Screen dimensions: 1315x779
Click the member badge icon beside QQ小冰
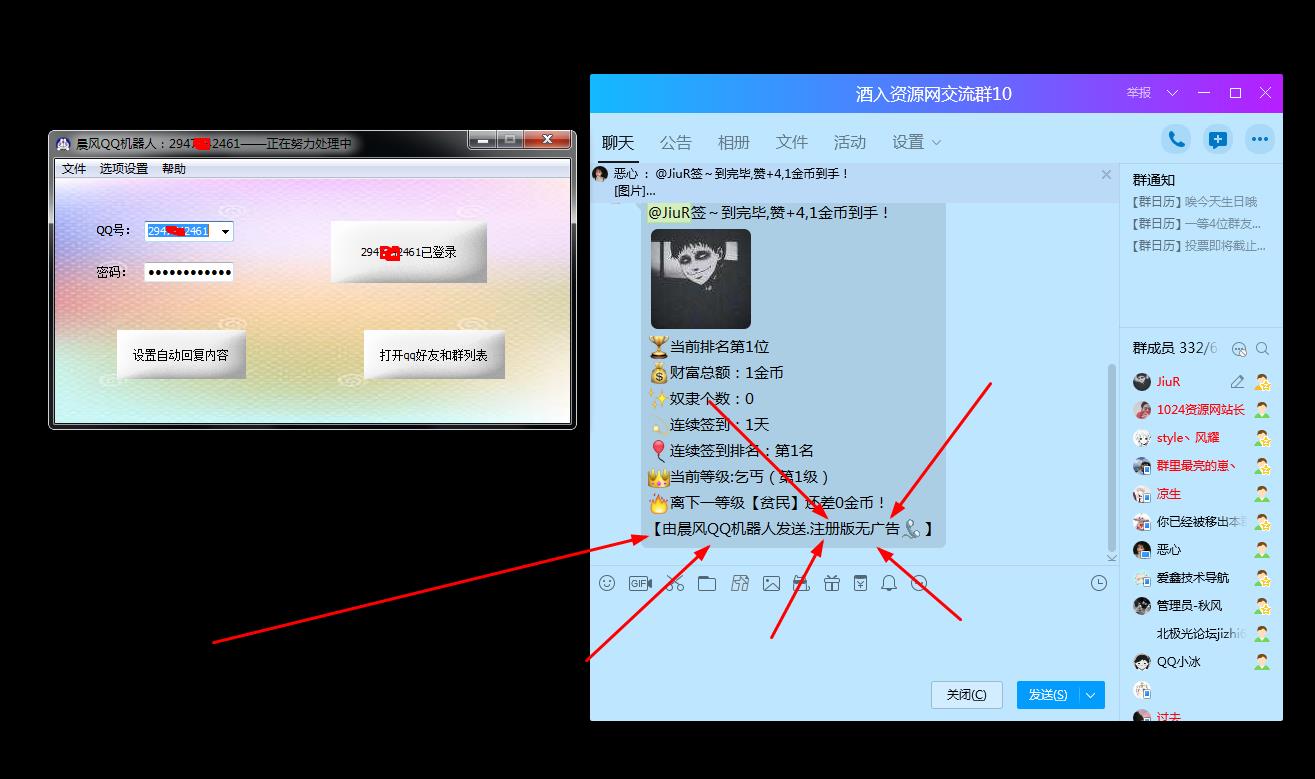(x=1263, y=662)
